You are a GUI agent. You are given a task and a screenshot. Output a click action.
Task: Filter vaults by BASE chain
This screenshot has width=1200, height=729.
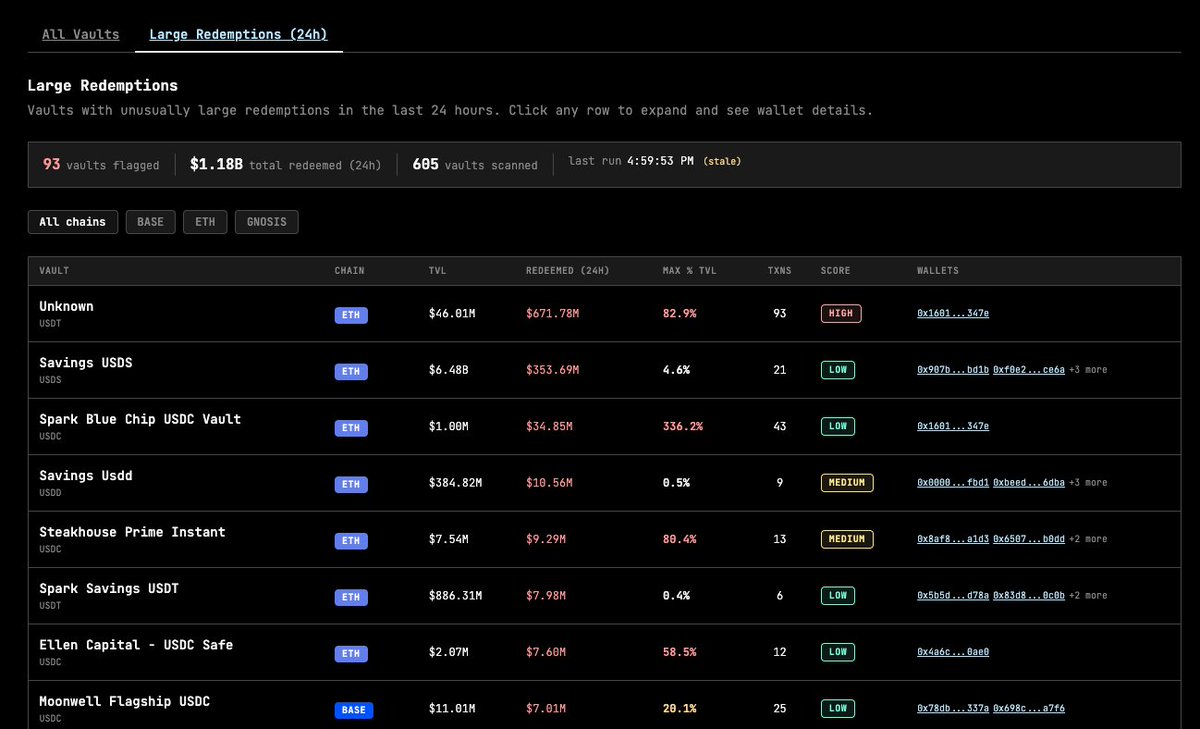pos(150,222)
